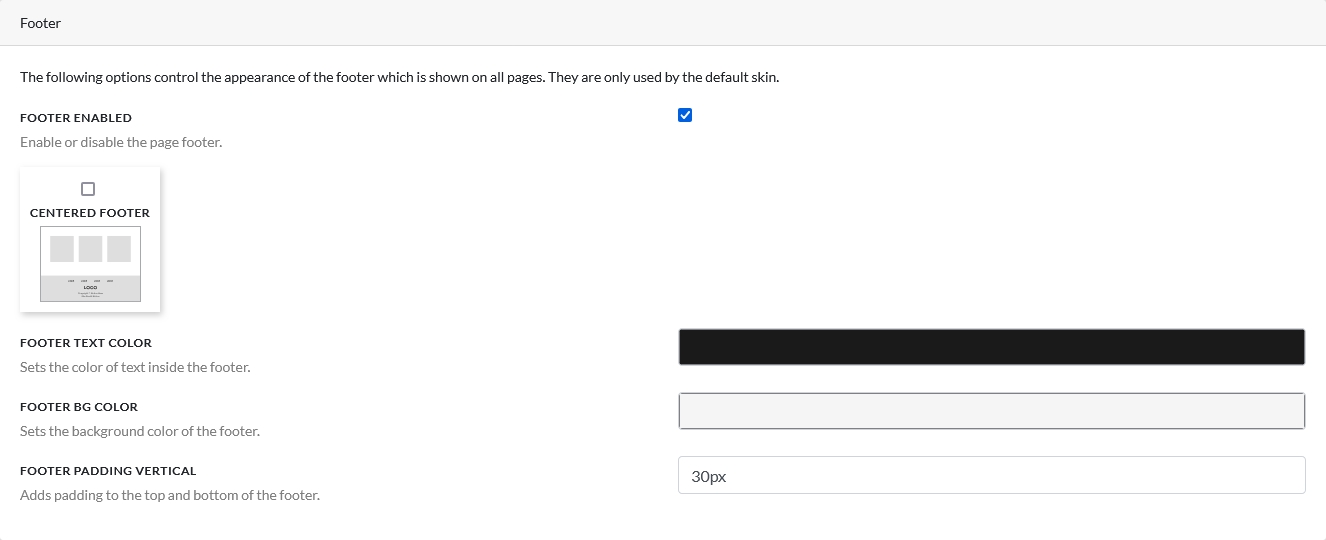
Task: Click the middle gray box in layout preview
Action: click(90, 249)
